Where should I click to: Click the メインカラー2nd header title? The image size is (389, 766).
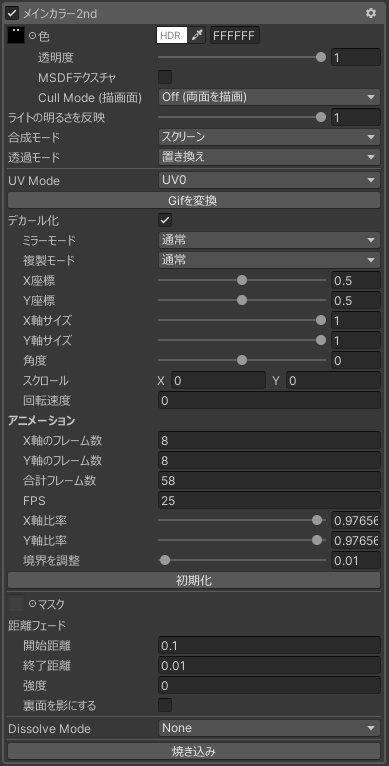click(60, 14)
